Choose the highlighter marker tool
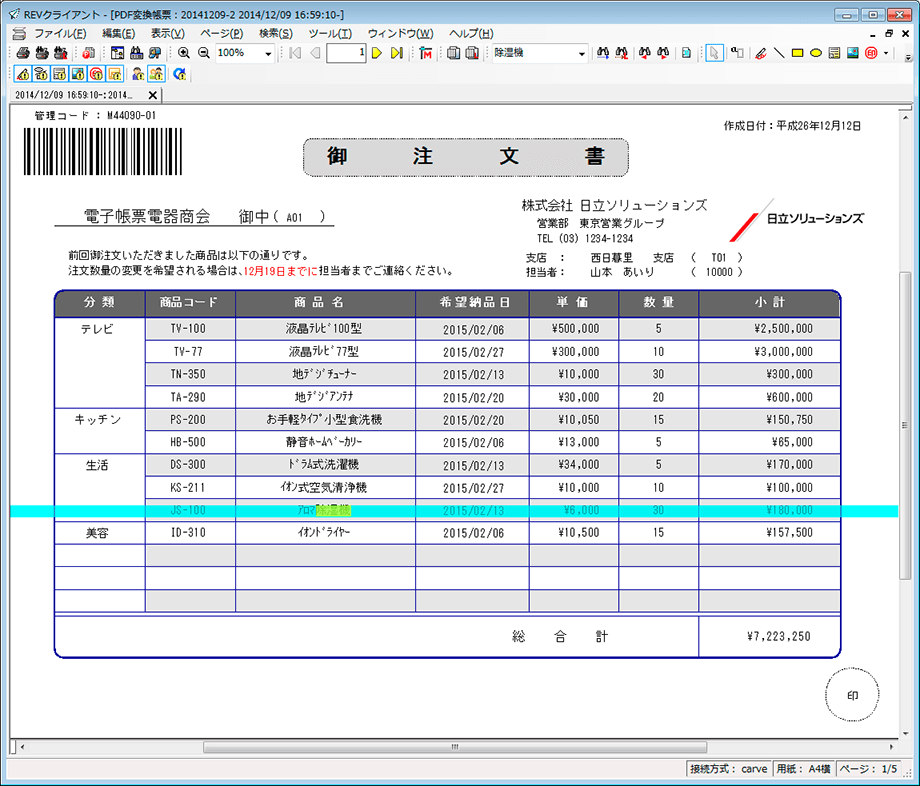The height and width of the screenshot is (786, 920). pos(761,53)
